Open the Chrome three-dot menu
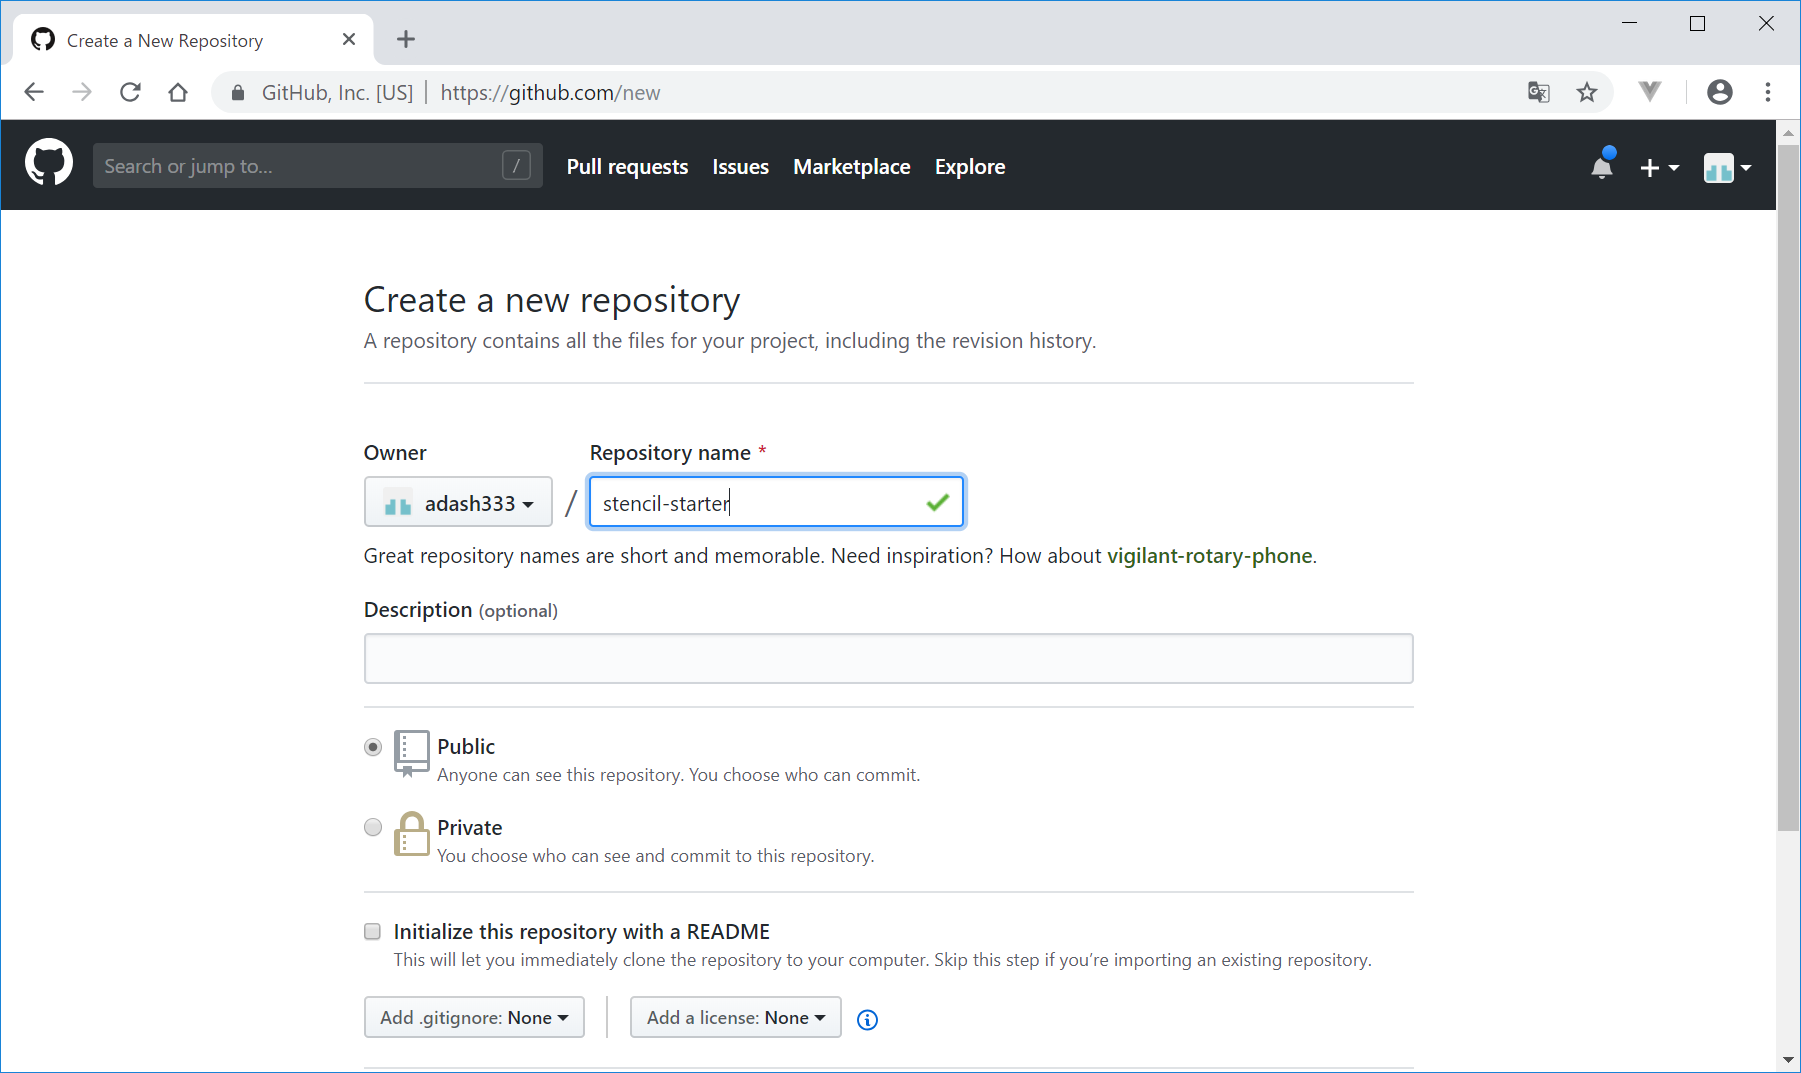This screenshot has height=1073, width=1801. coord(1768,92)
